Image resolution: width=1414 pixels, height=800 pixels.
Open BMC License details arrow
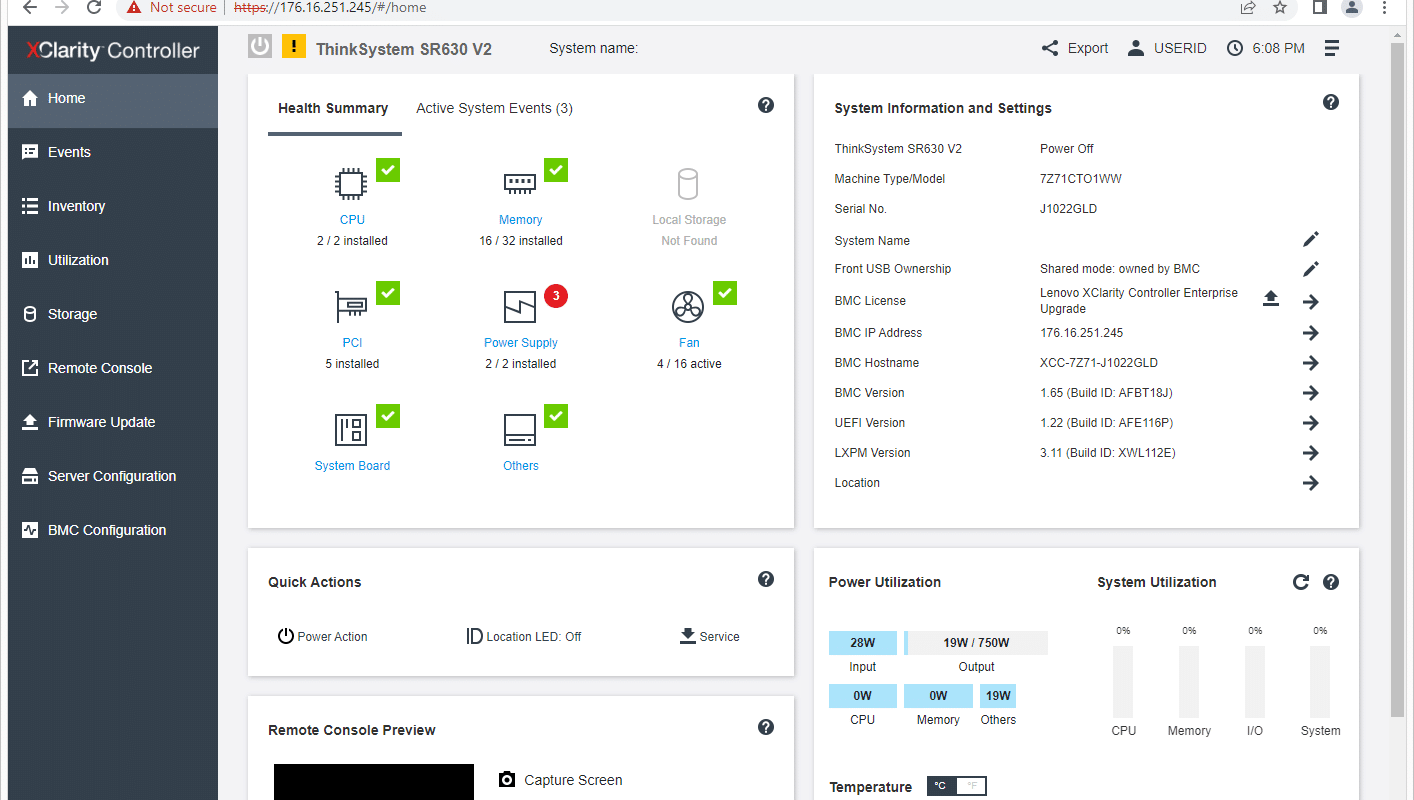pyautogui.click(x=1311, y=302)
